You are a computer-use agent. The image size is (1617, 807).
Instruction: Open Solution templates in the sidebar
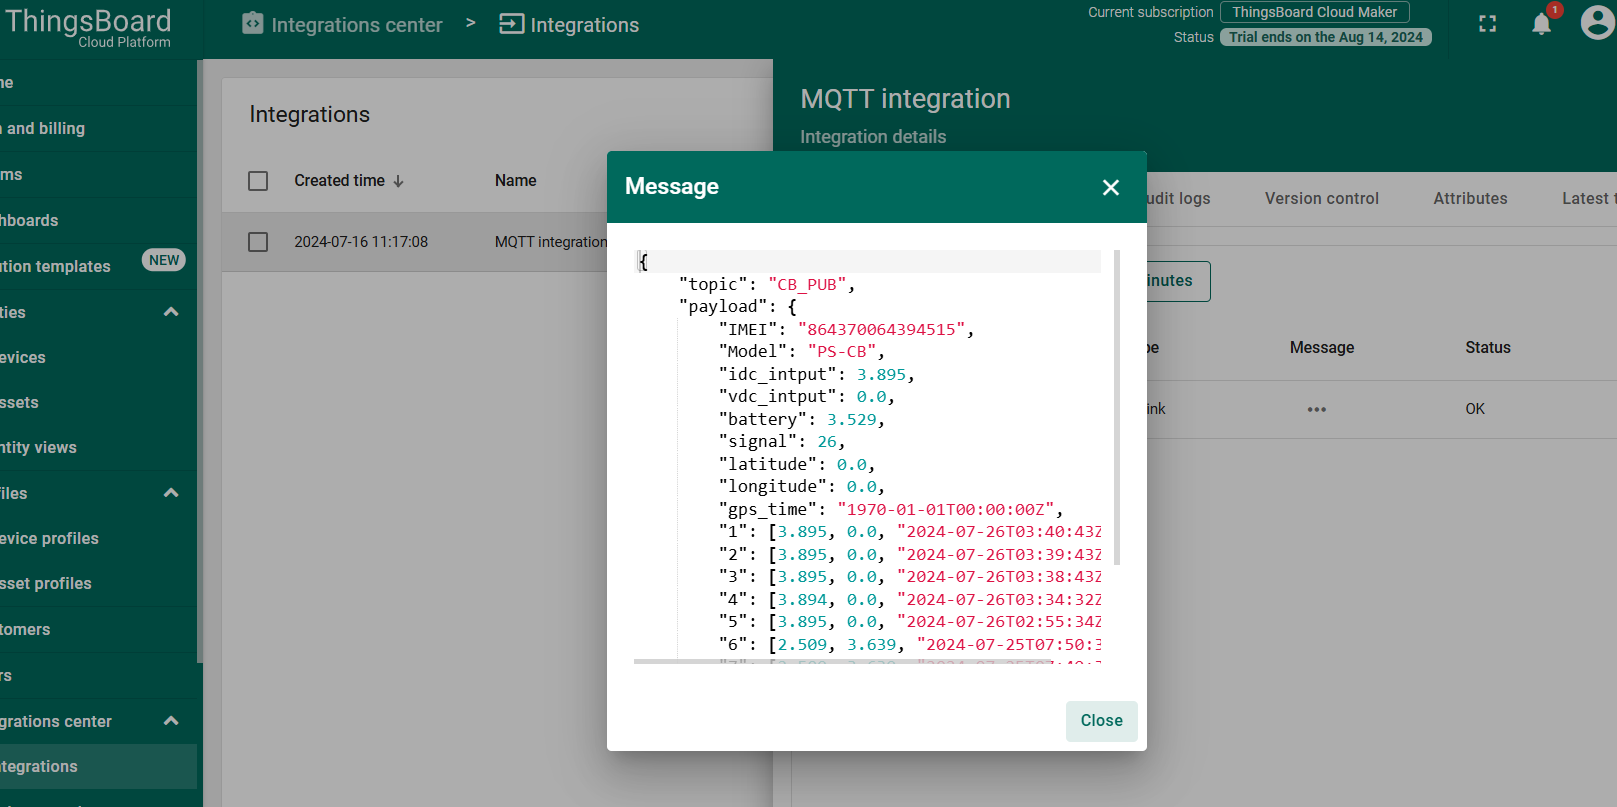[98, 266]
